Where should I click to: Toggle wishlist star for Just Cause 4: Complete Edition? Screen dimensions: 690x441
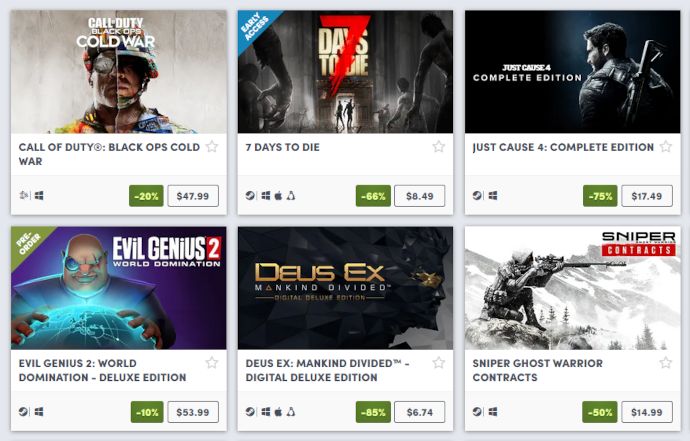point(665,147)
